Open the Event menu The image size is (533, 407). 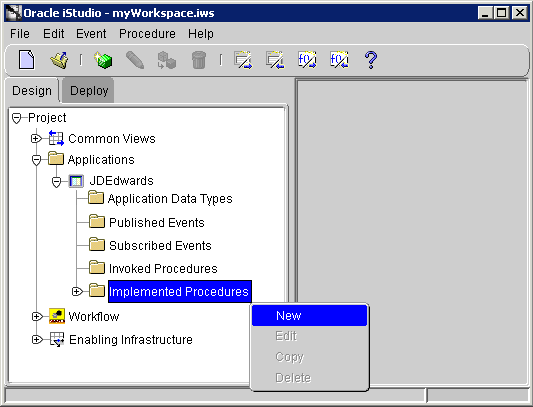[91, 34]
